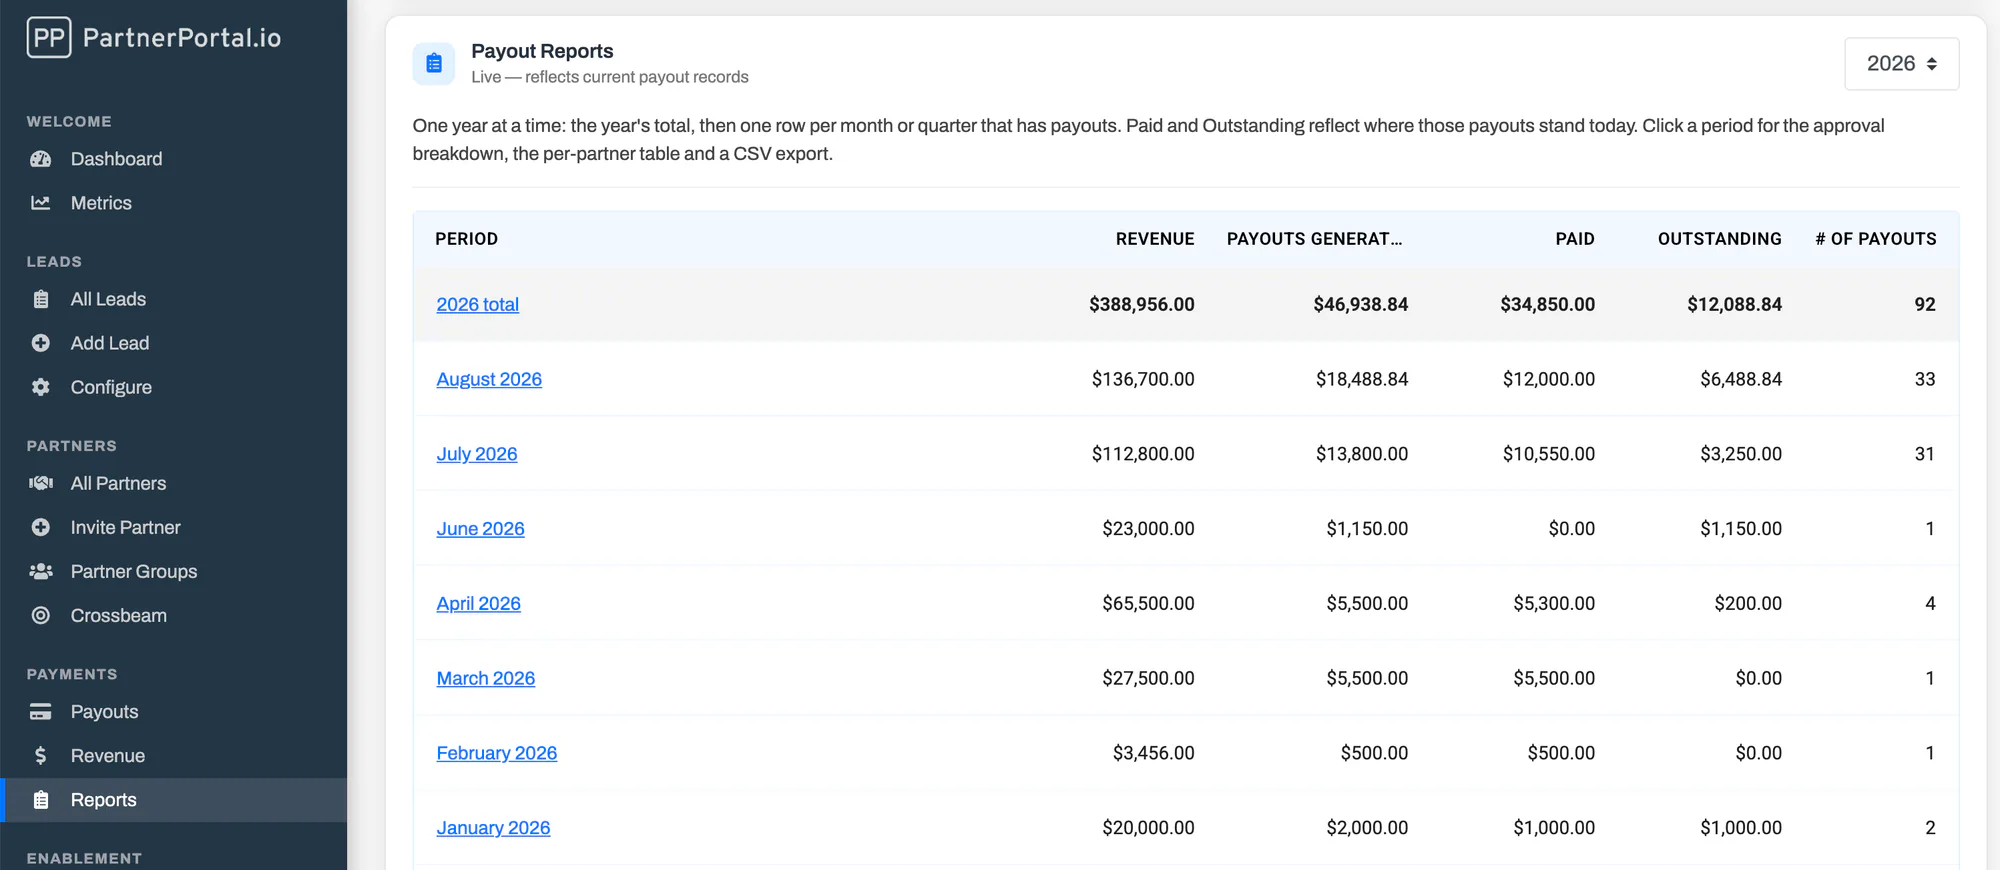Open the 2026 year selector dropdown

pyautogui.click(x=1901, y=64)
